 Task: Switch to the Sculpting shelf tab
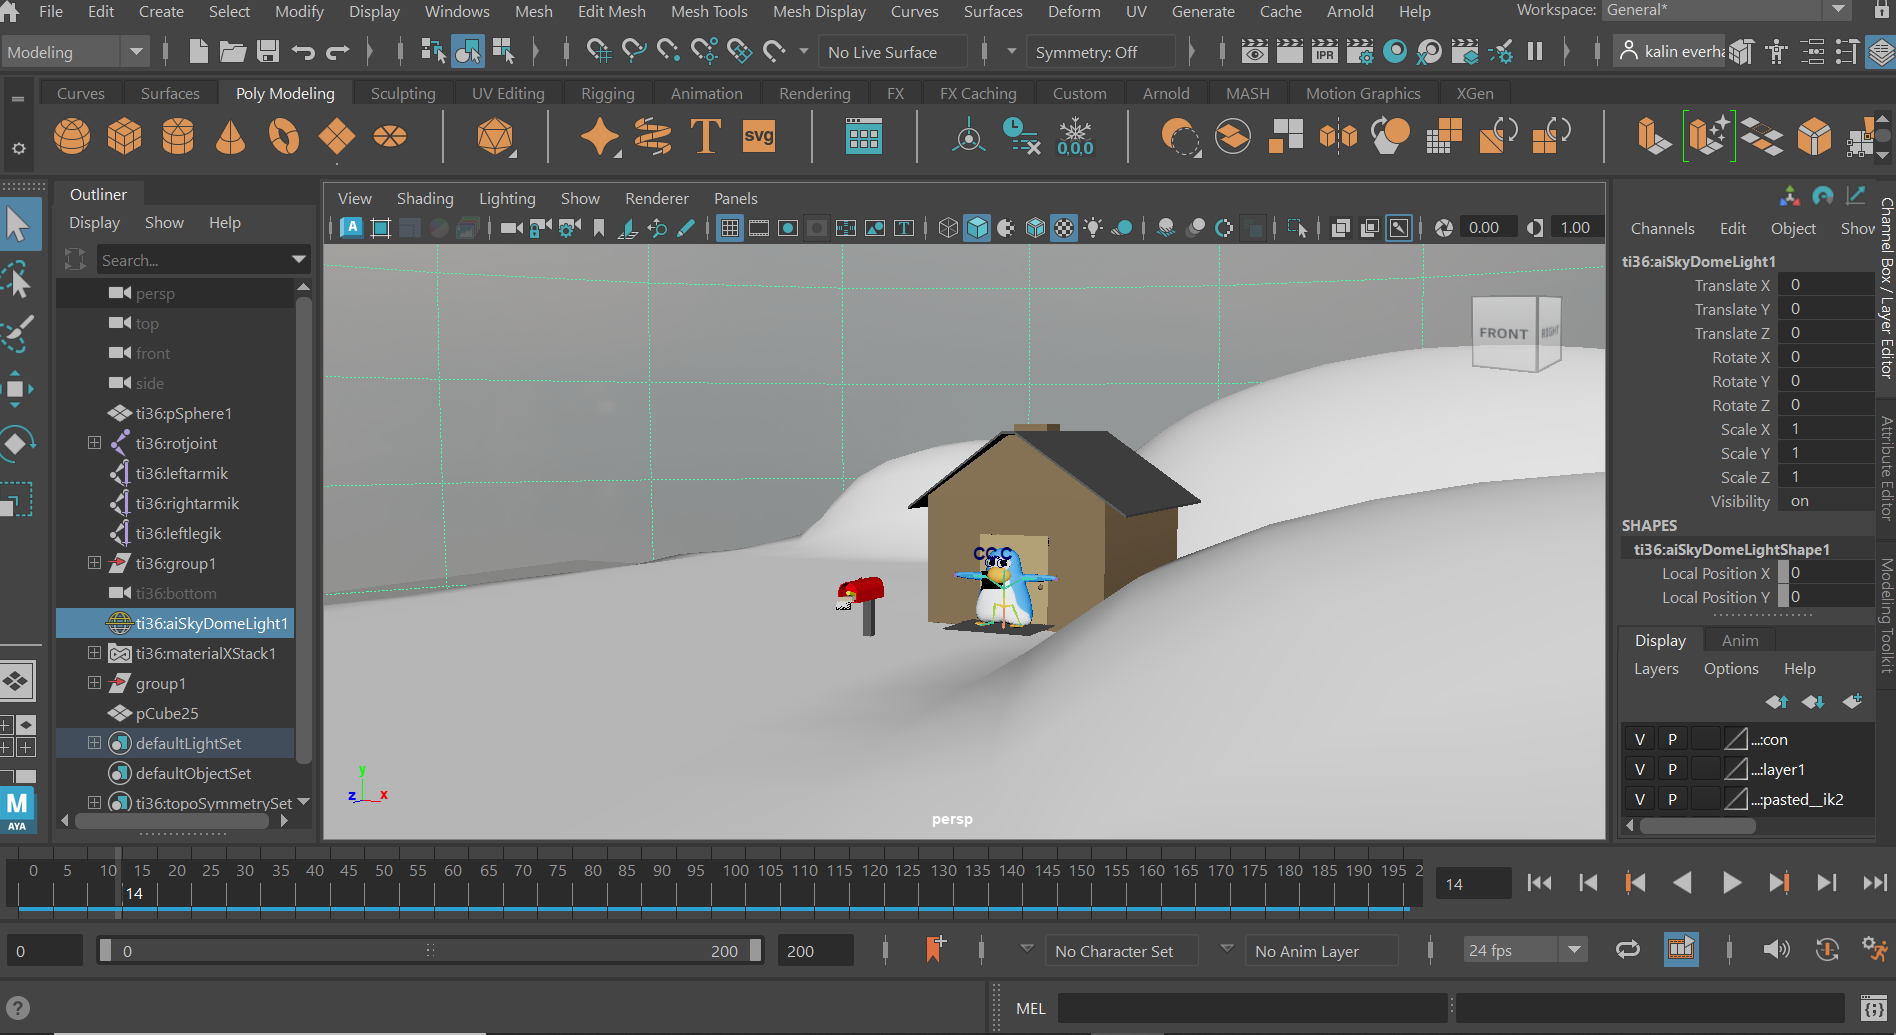tap(403, 93)
